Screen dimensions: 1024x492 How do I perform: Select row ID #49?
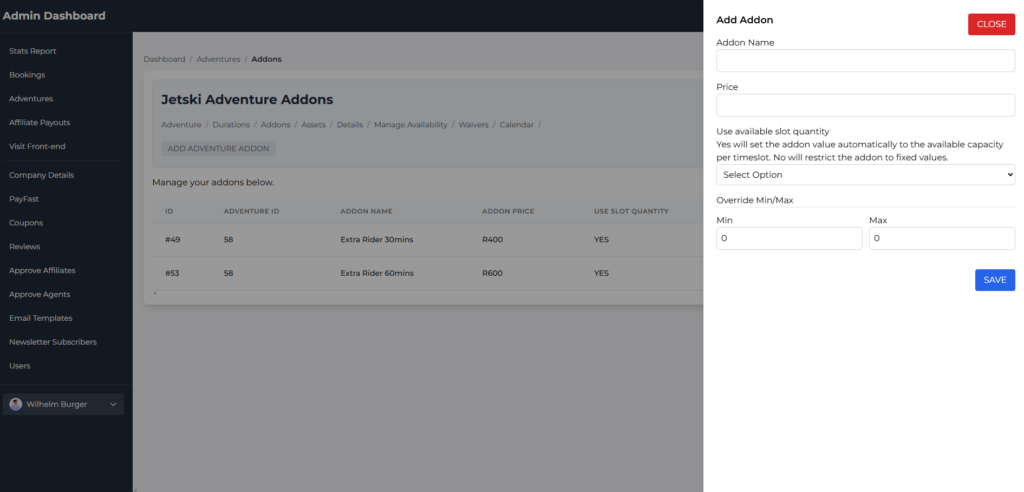point(172,240)
